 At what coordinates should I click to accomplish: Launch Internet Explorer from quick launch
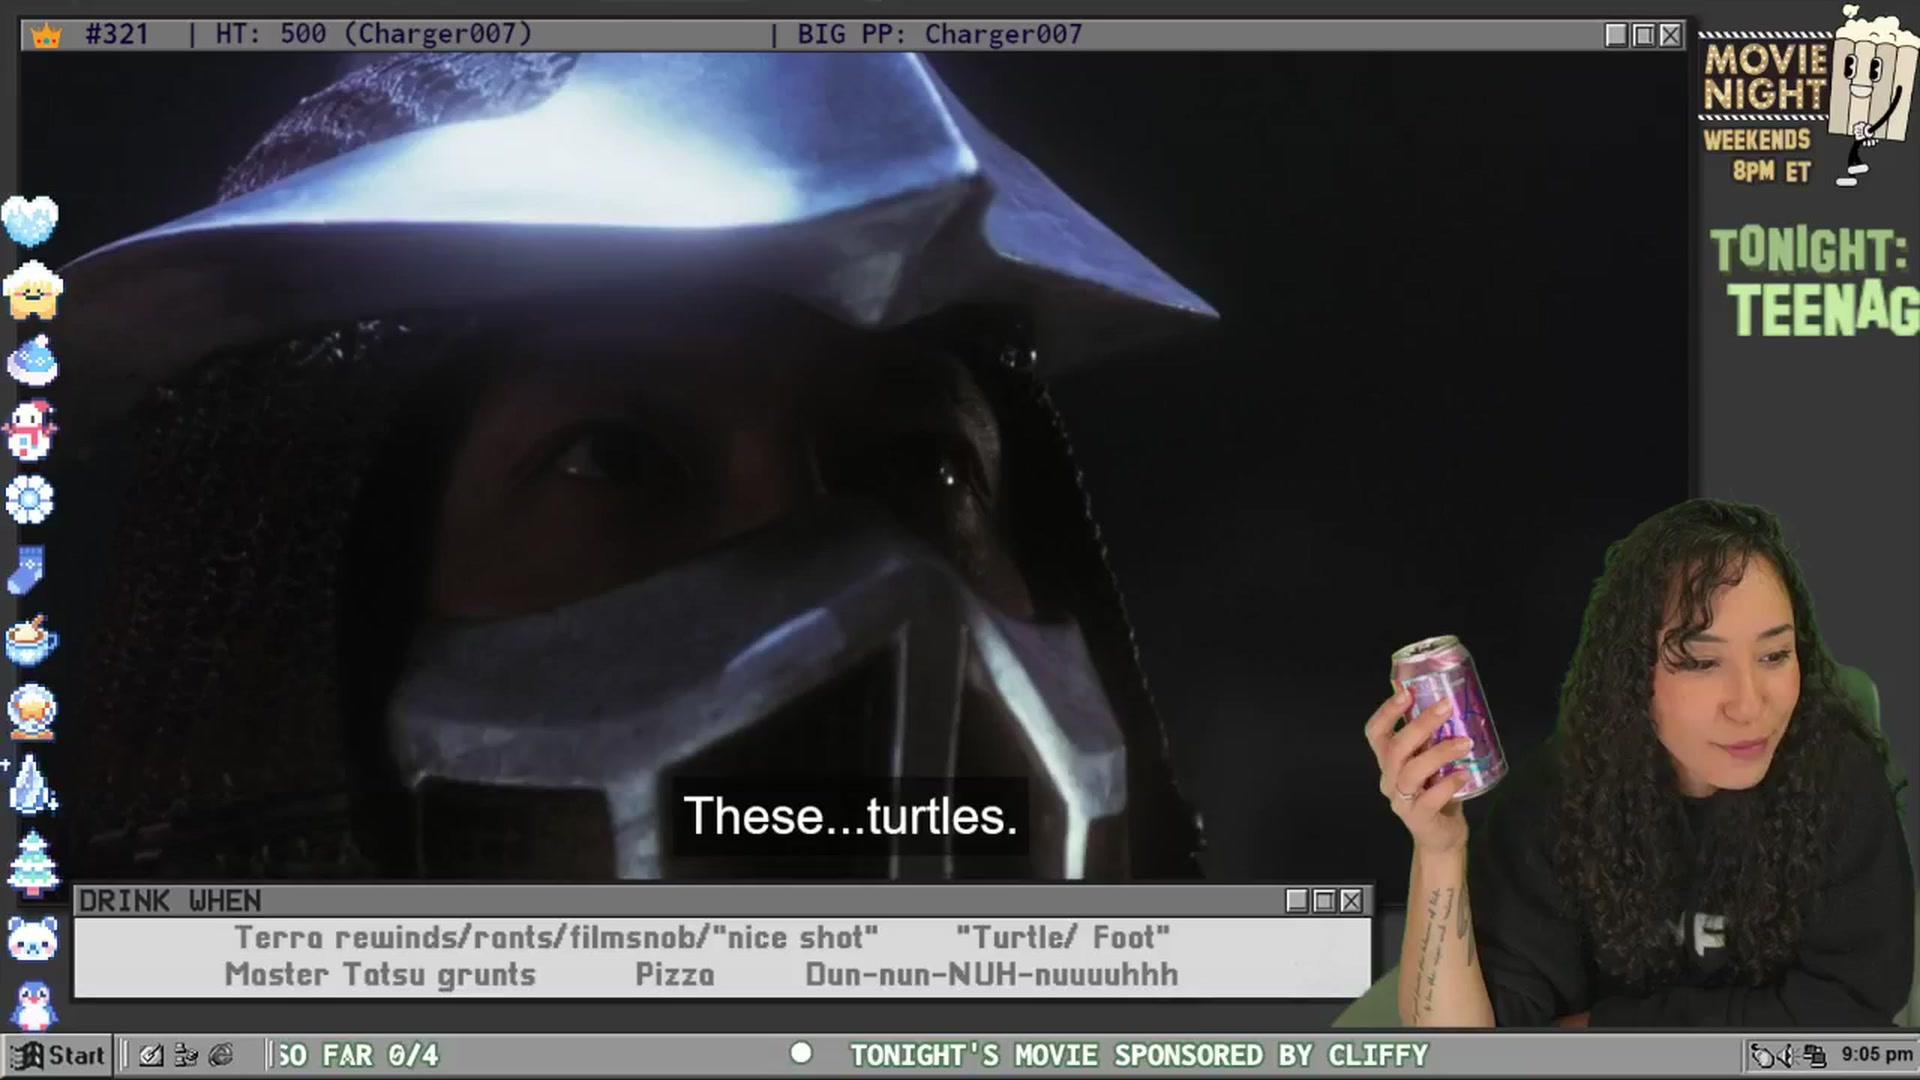point(221,1055)
